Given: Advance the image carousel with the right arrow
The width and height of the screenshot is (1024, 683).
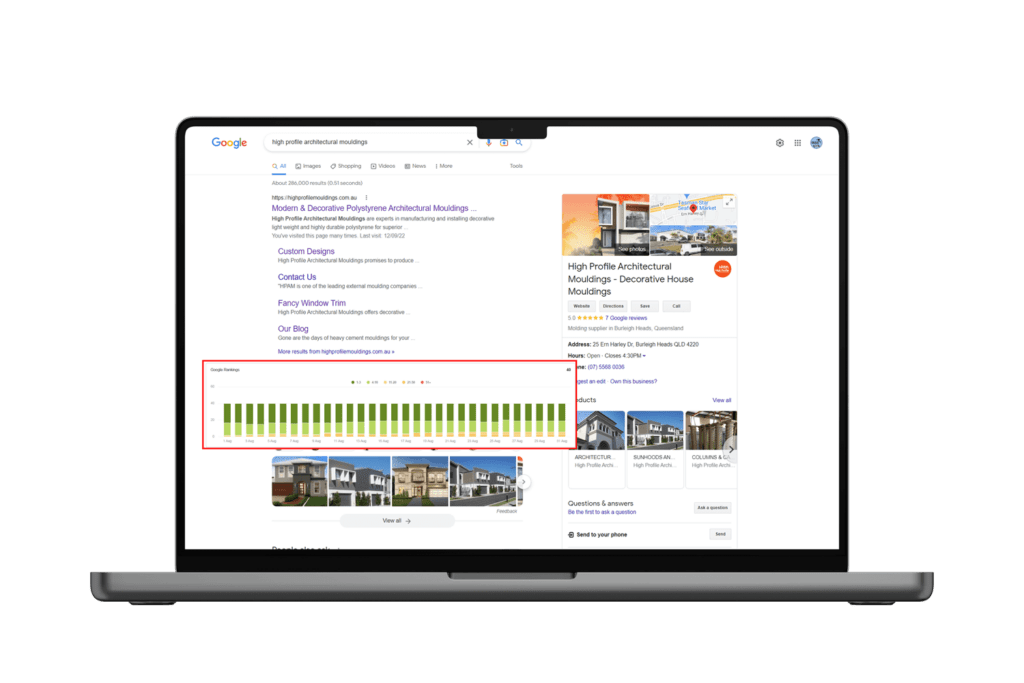Looking at the screenshot, I should (523, 482).
